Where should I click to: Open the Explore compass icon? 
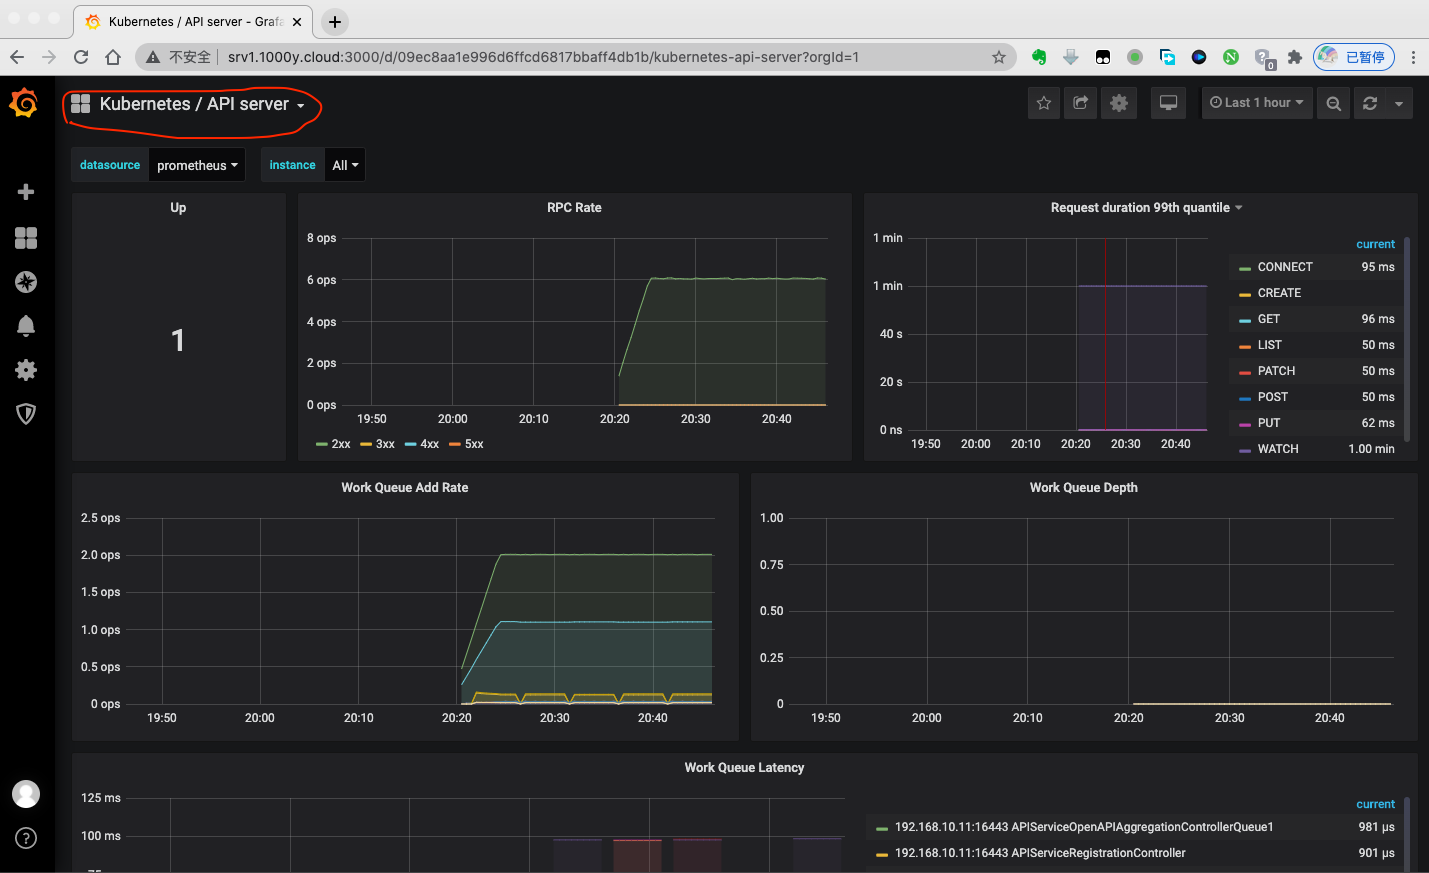(x=26, y=282)
